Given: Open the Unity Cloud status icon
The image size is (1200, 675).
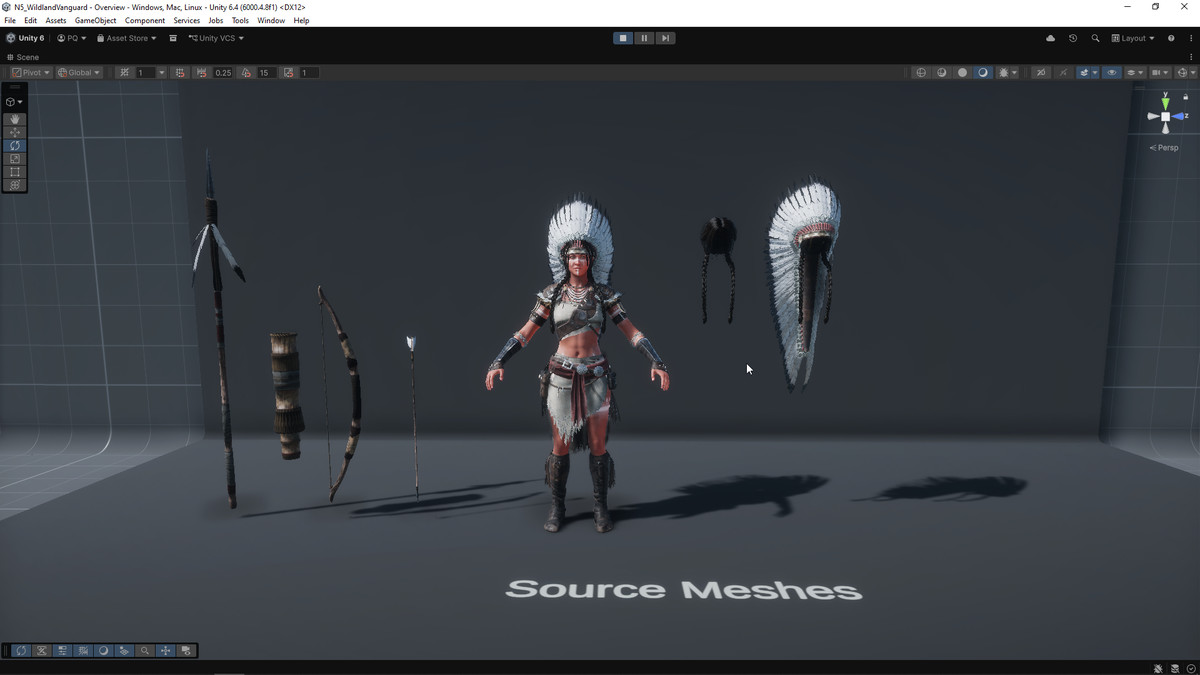Looking at the screenshot, I should (x=1050, y=38).
